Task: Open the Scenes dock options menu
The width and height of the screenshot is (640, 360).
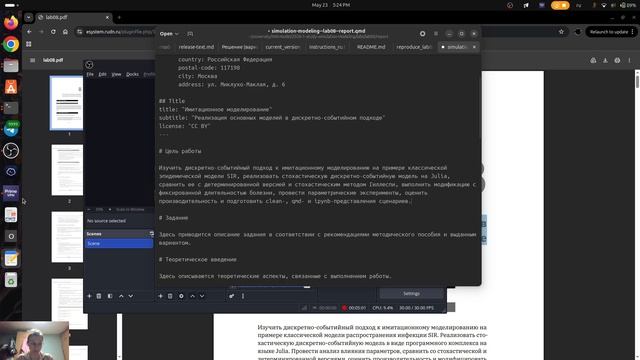Action: (x=151, y=234)
